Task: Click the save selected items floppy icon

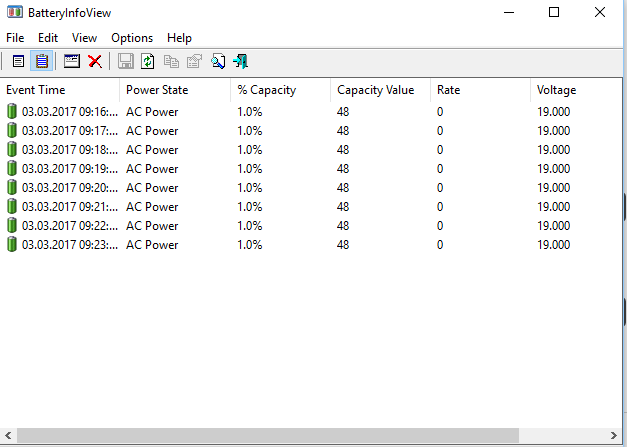Action: tap(126, 61)
